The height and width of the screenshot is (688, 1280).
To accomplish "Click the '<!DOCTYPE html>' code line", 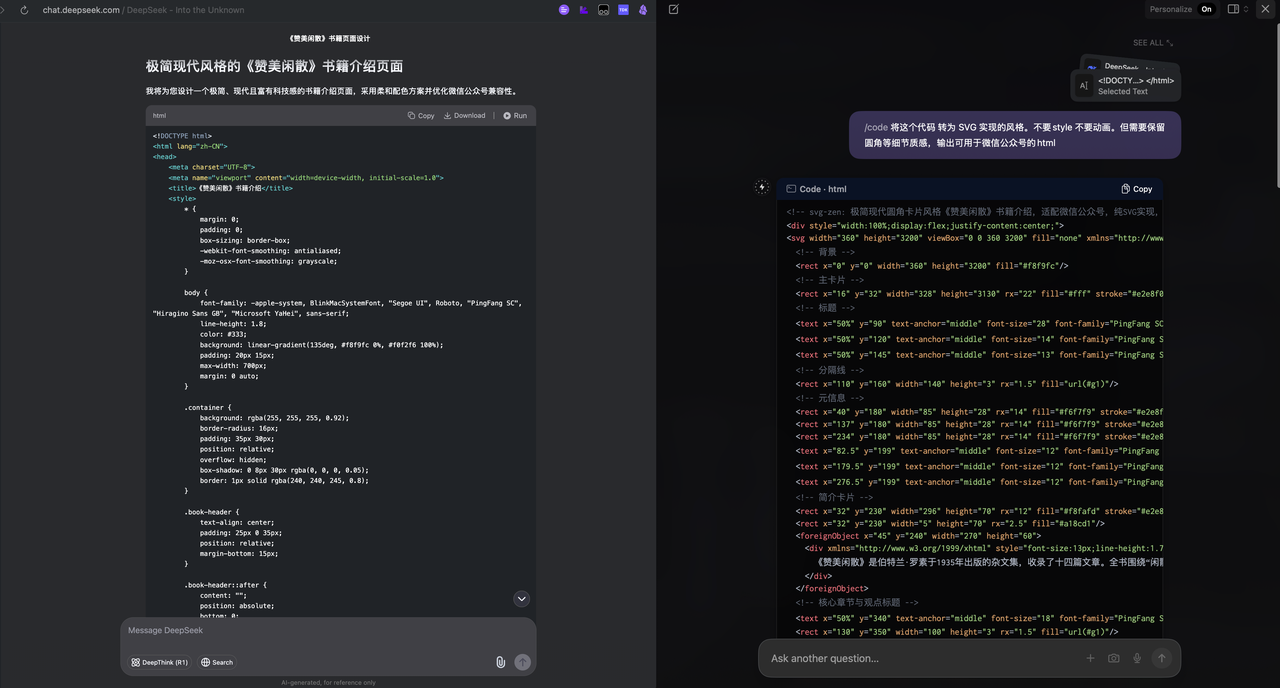I will (182, 135).
